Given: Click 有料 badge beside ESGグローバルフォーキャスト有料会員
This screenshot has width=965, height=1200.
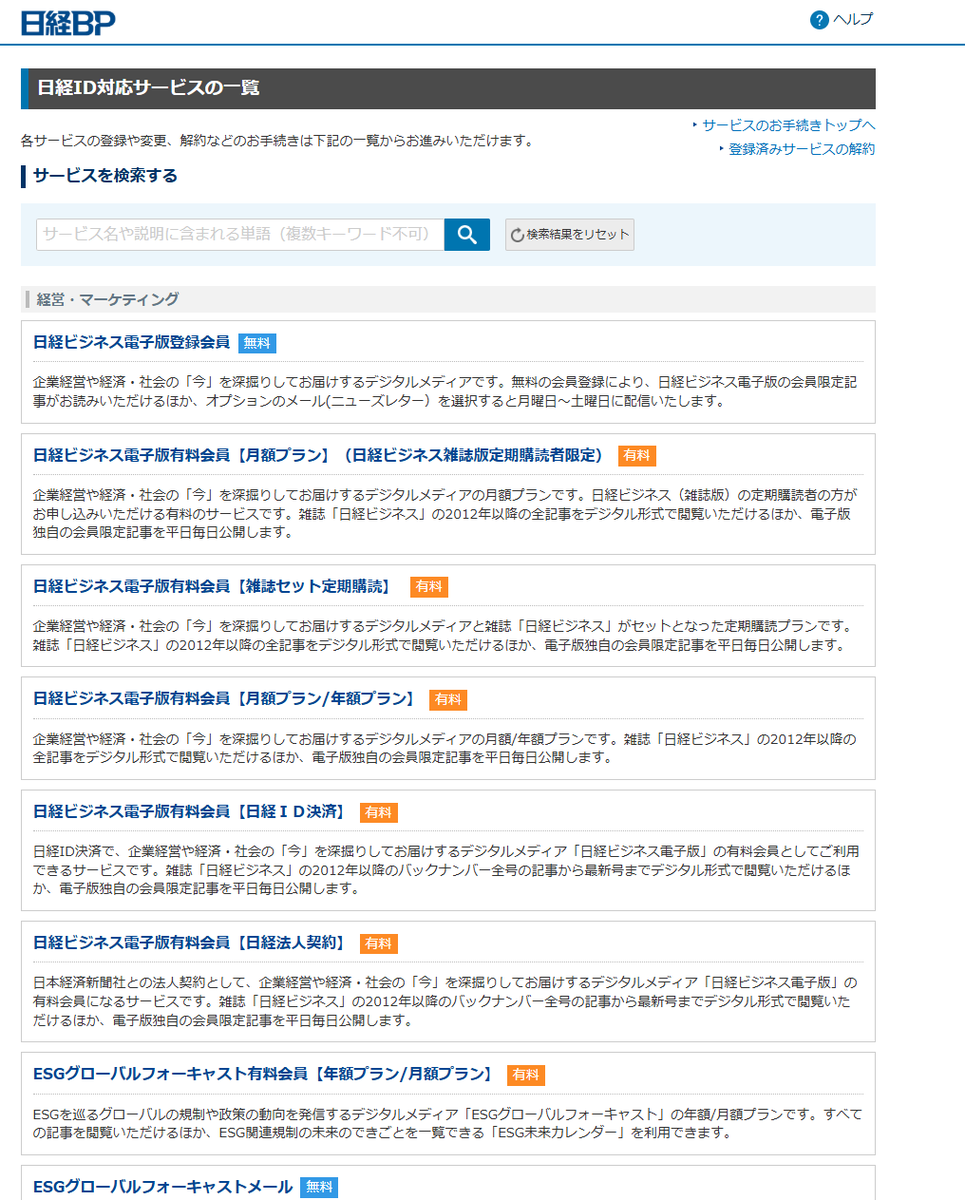Looking at the screenshot, I should click(x=526, y=1075).
